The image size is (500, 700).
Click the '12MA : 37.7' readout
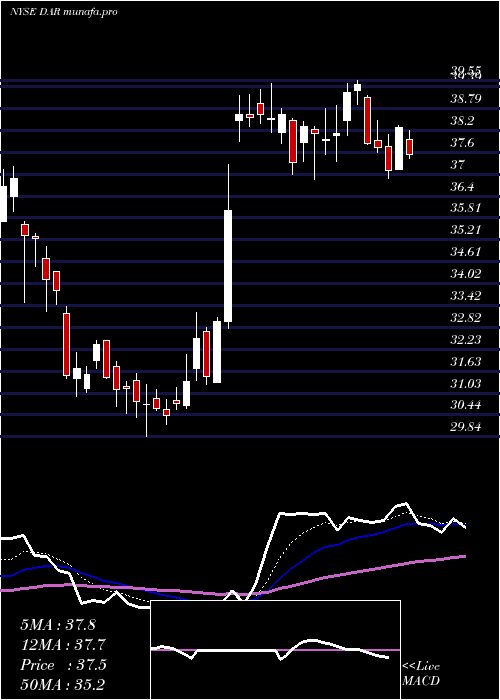(61, 645)
